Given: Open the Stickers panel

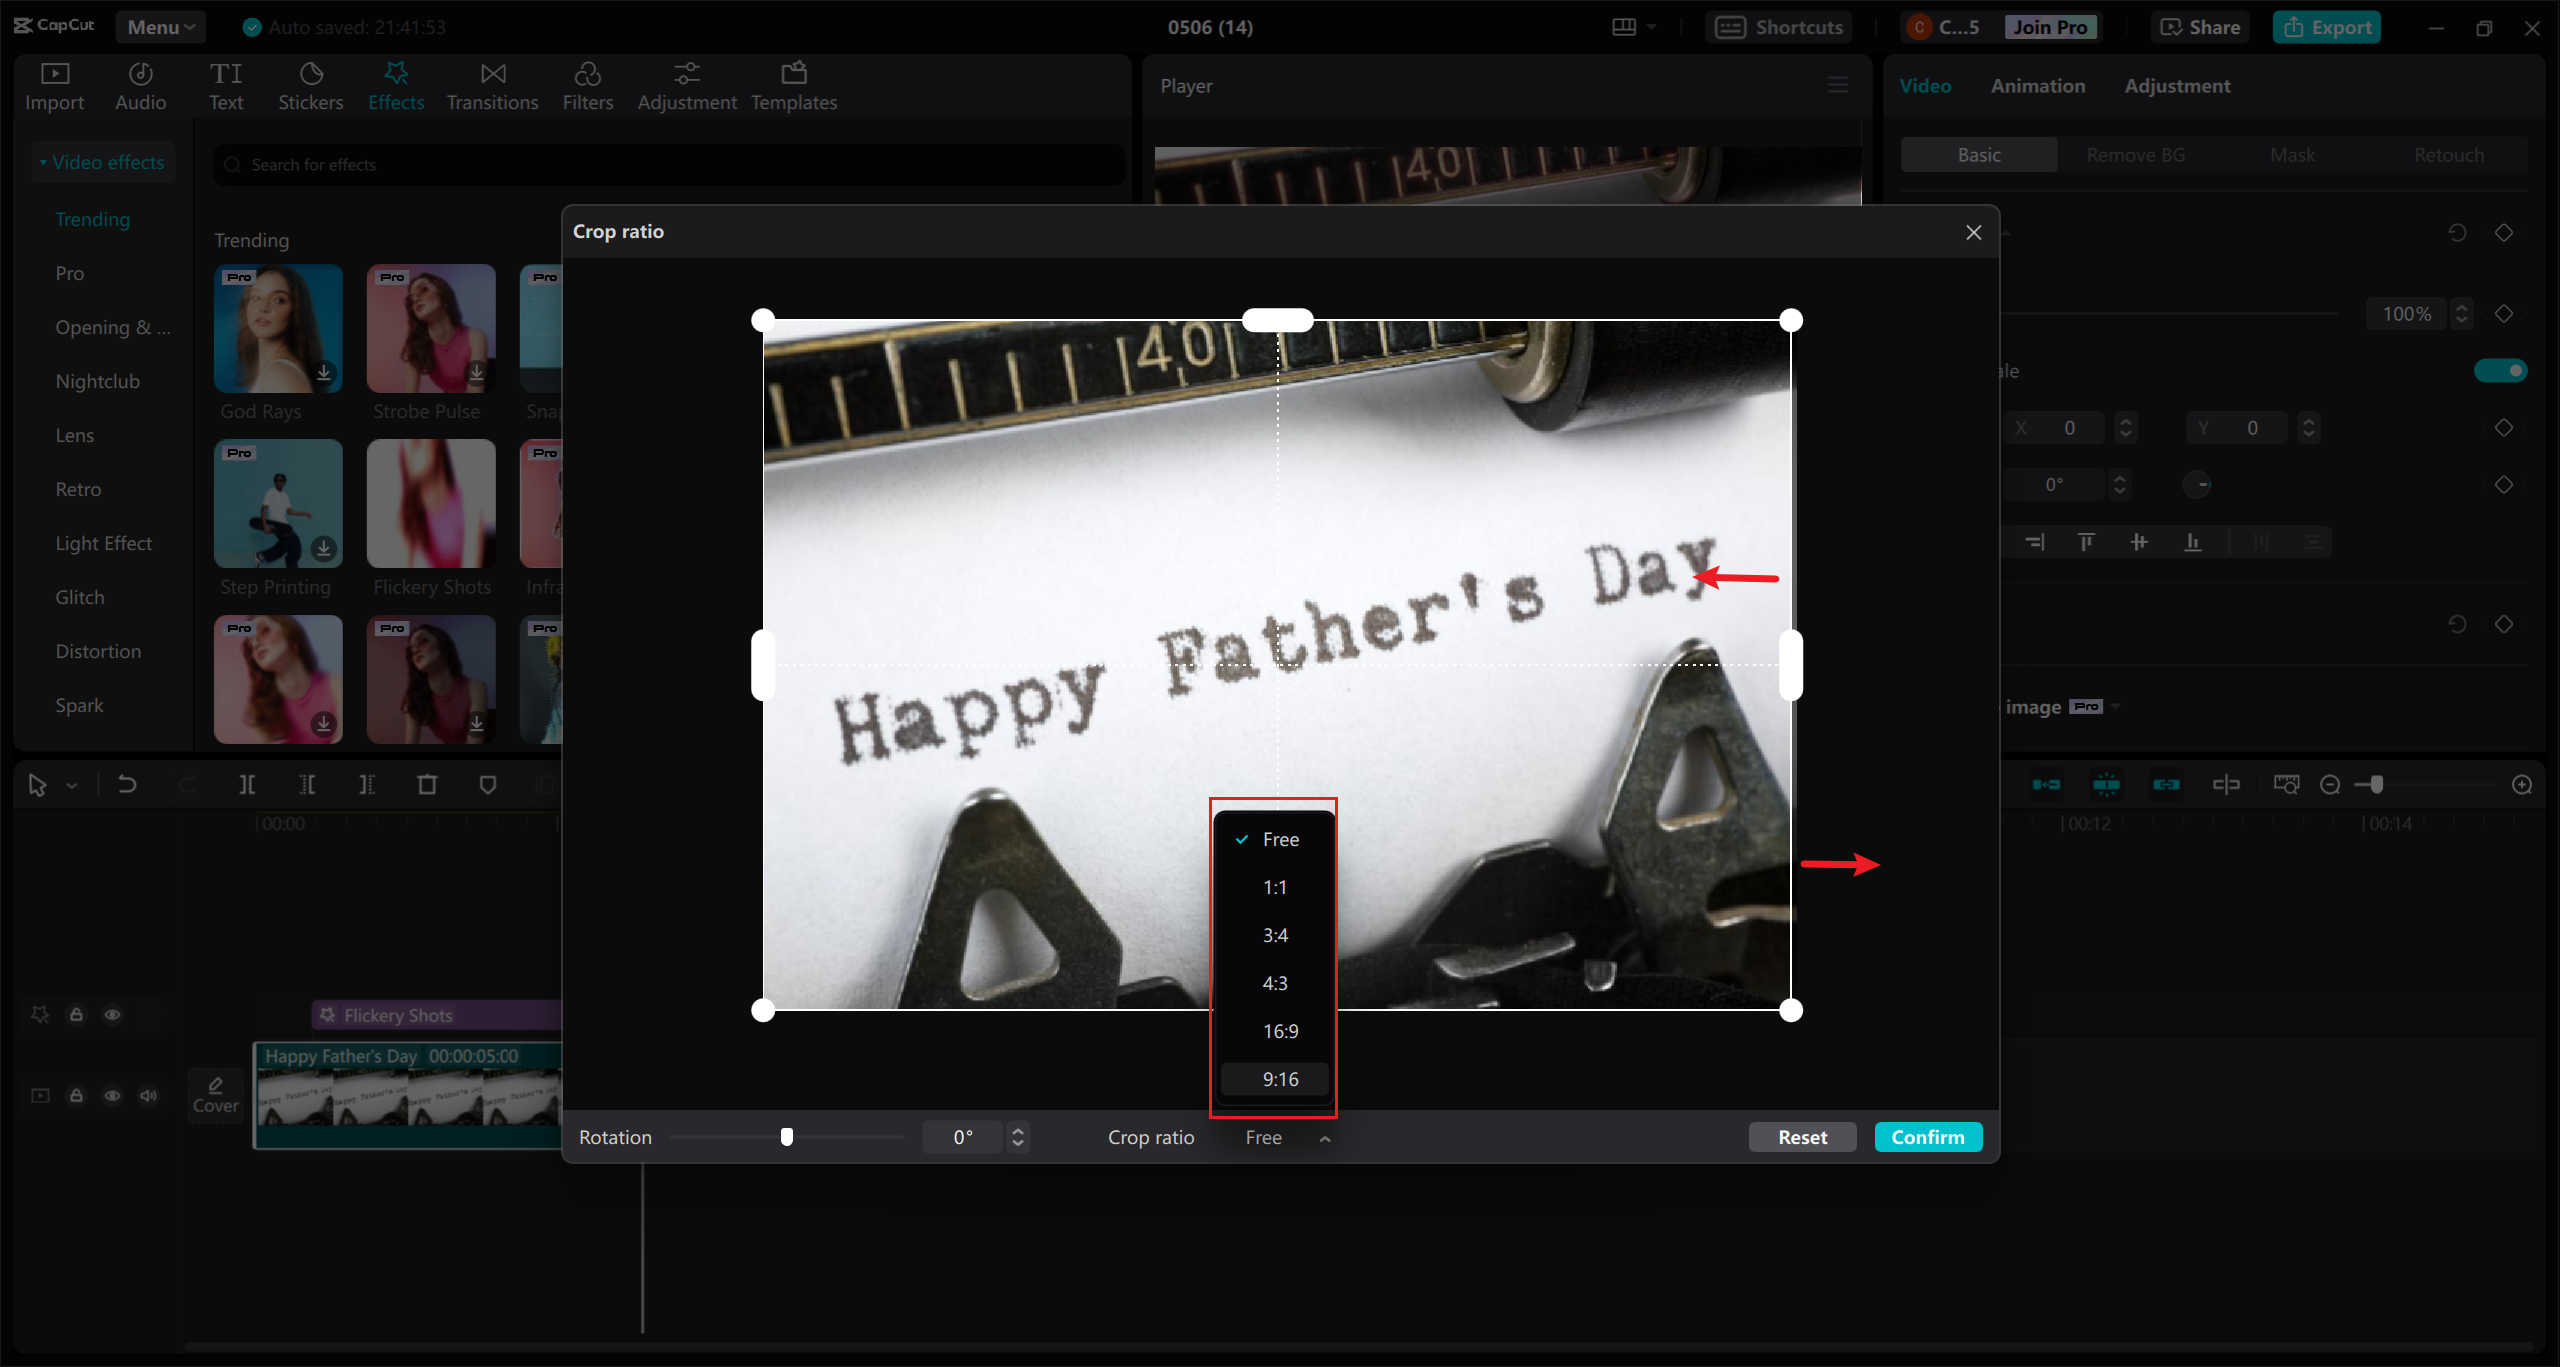Looking at the screenshot, I should [311, 85].
